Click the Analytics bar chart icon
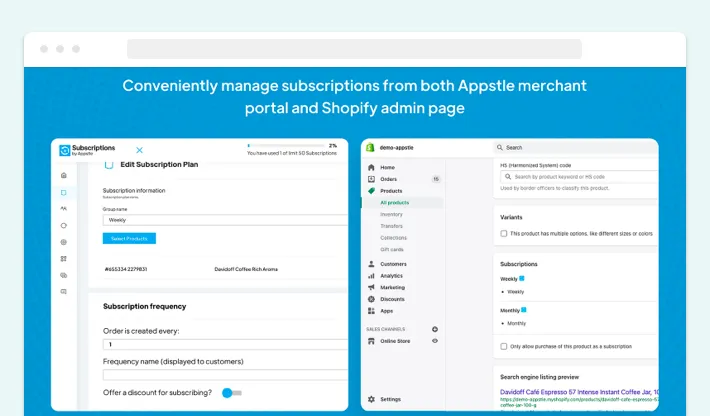This screenshot has height=416, width=710. [x=371, y=276]
